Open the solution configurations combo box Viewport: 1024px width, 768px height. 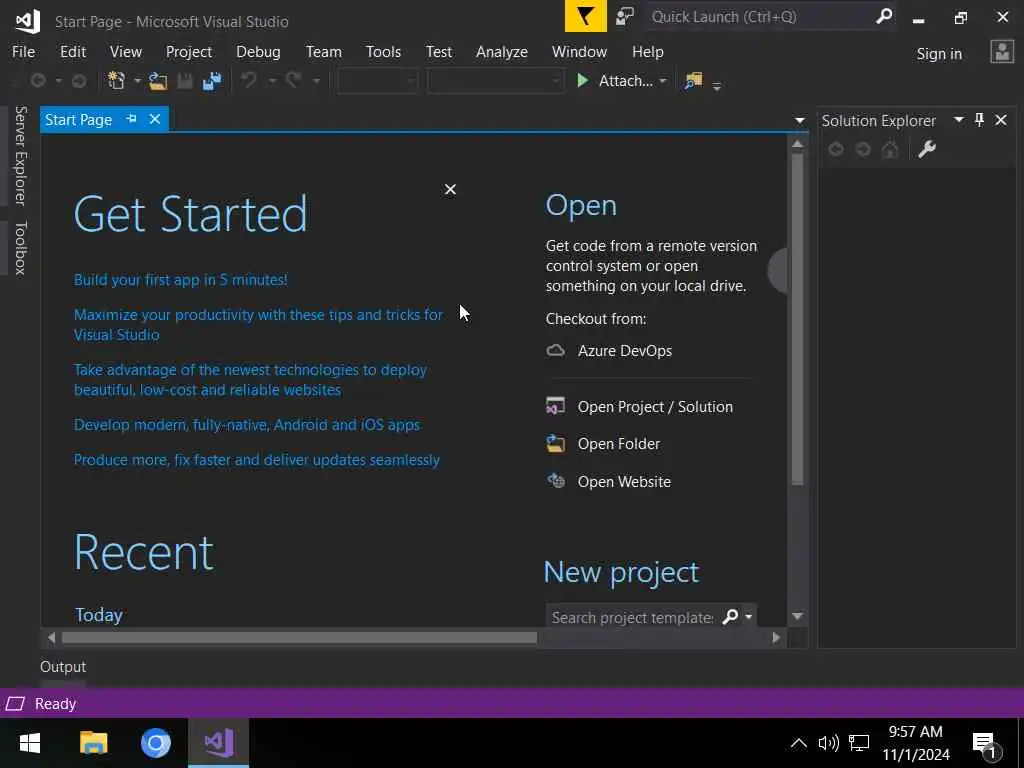click(377, 81)
